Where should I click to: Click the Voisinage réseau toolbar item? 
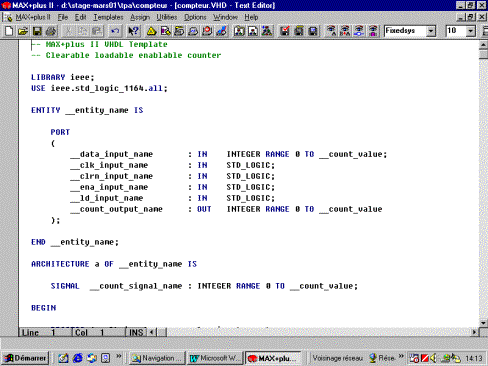coord(338,358)
